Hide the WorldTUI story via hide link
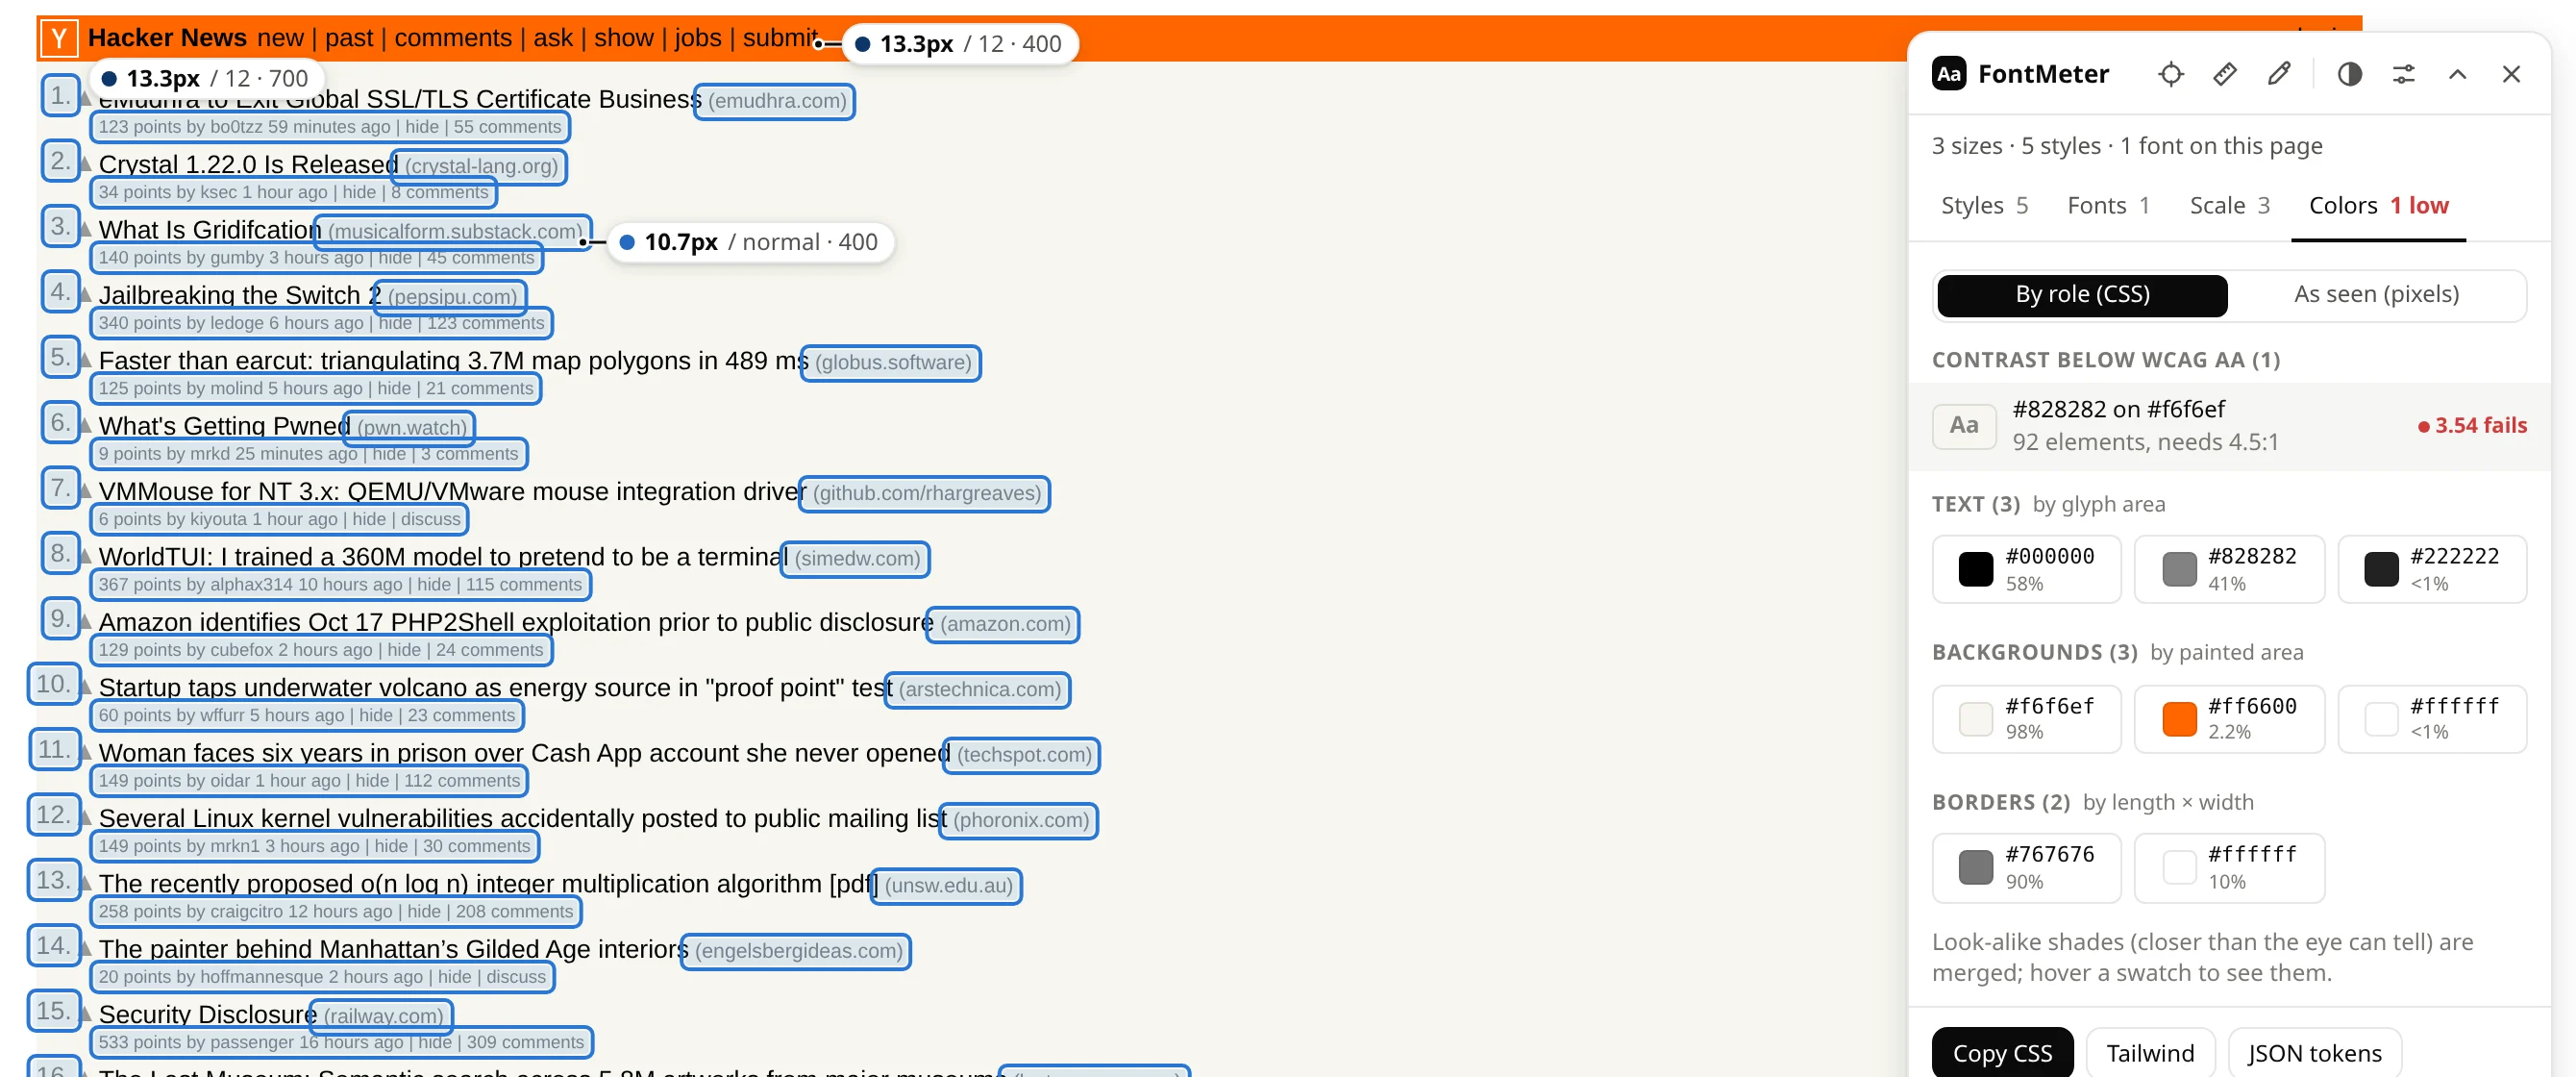Screen dimensions: 2576x1077 pyautogui.click(x=433, y=584)
